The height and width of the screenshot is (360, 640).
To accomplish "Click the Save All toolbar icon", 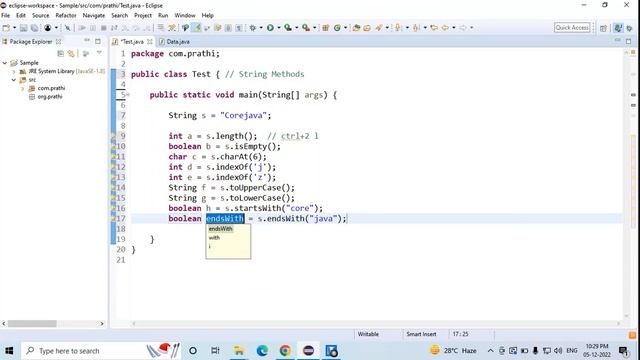I will [35, 28].
